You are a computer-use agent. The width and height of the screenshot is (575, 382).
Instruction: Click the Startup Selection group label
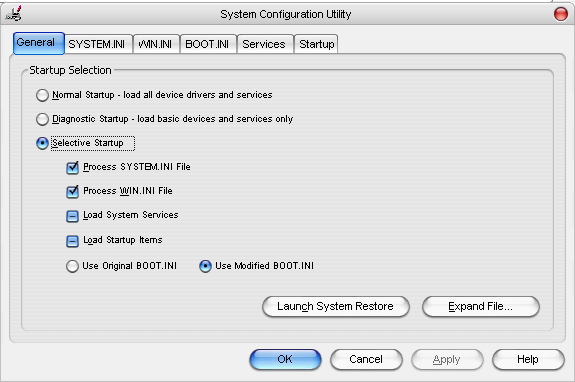70,70
